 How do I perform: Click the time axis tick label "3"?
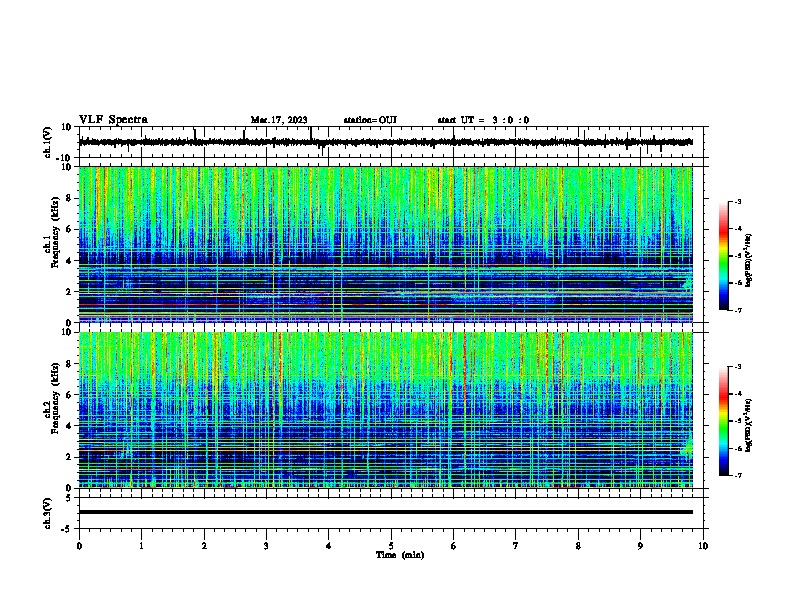(266, 546)
